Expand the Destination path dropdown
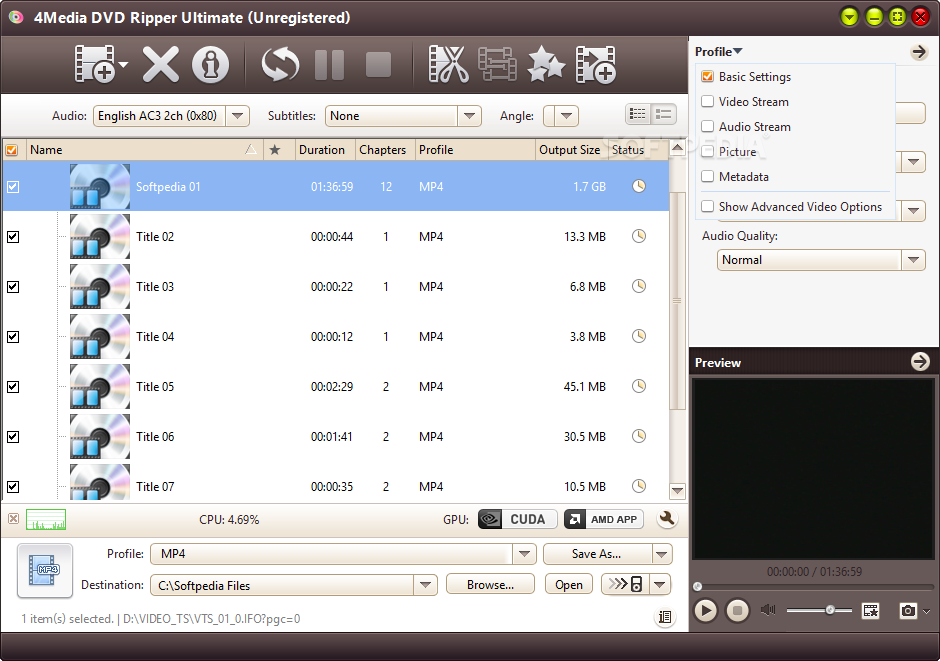This screenshot has width=940, height=661. click(425, 584)
